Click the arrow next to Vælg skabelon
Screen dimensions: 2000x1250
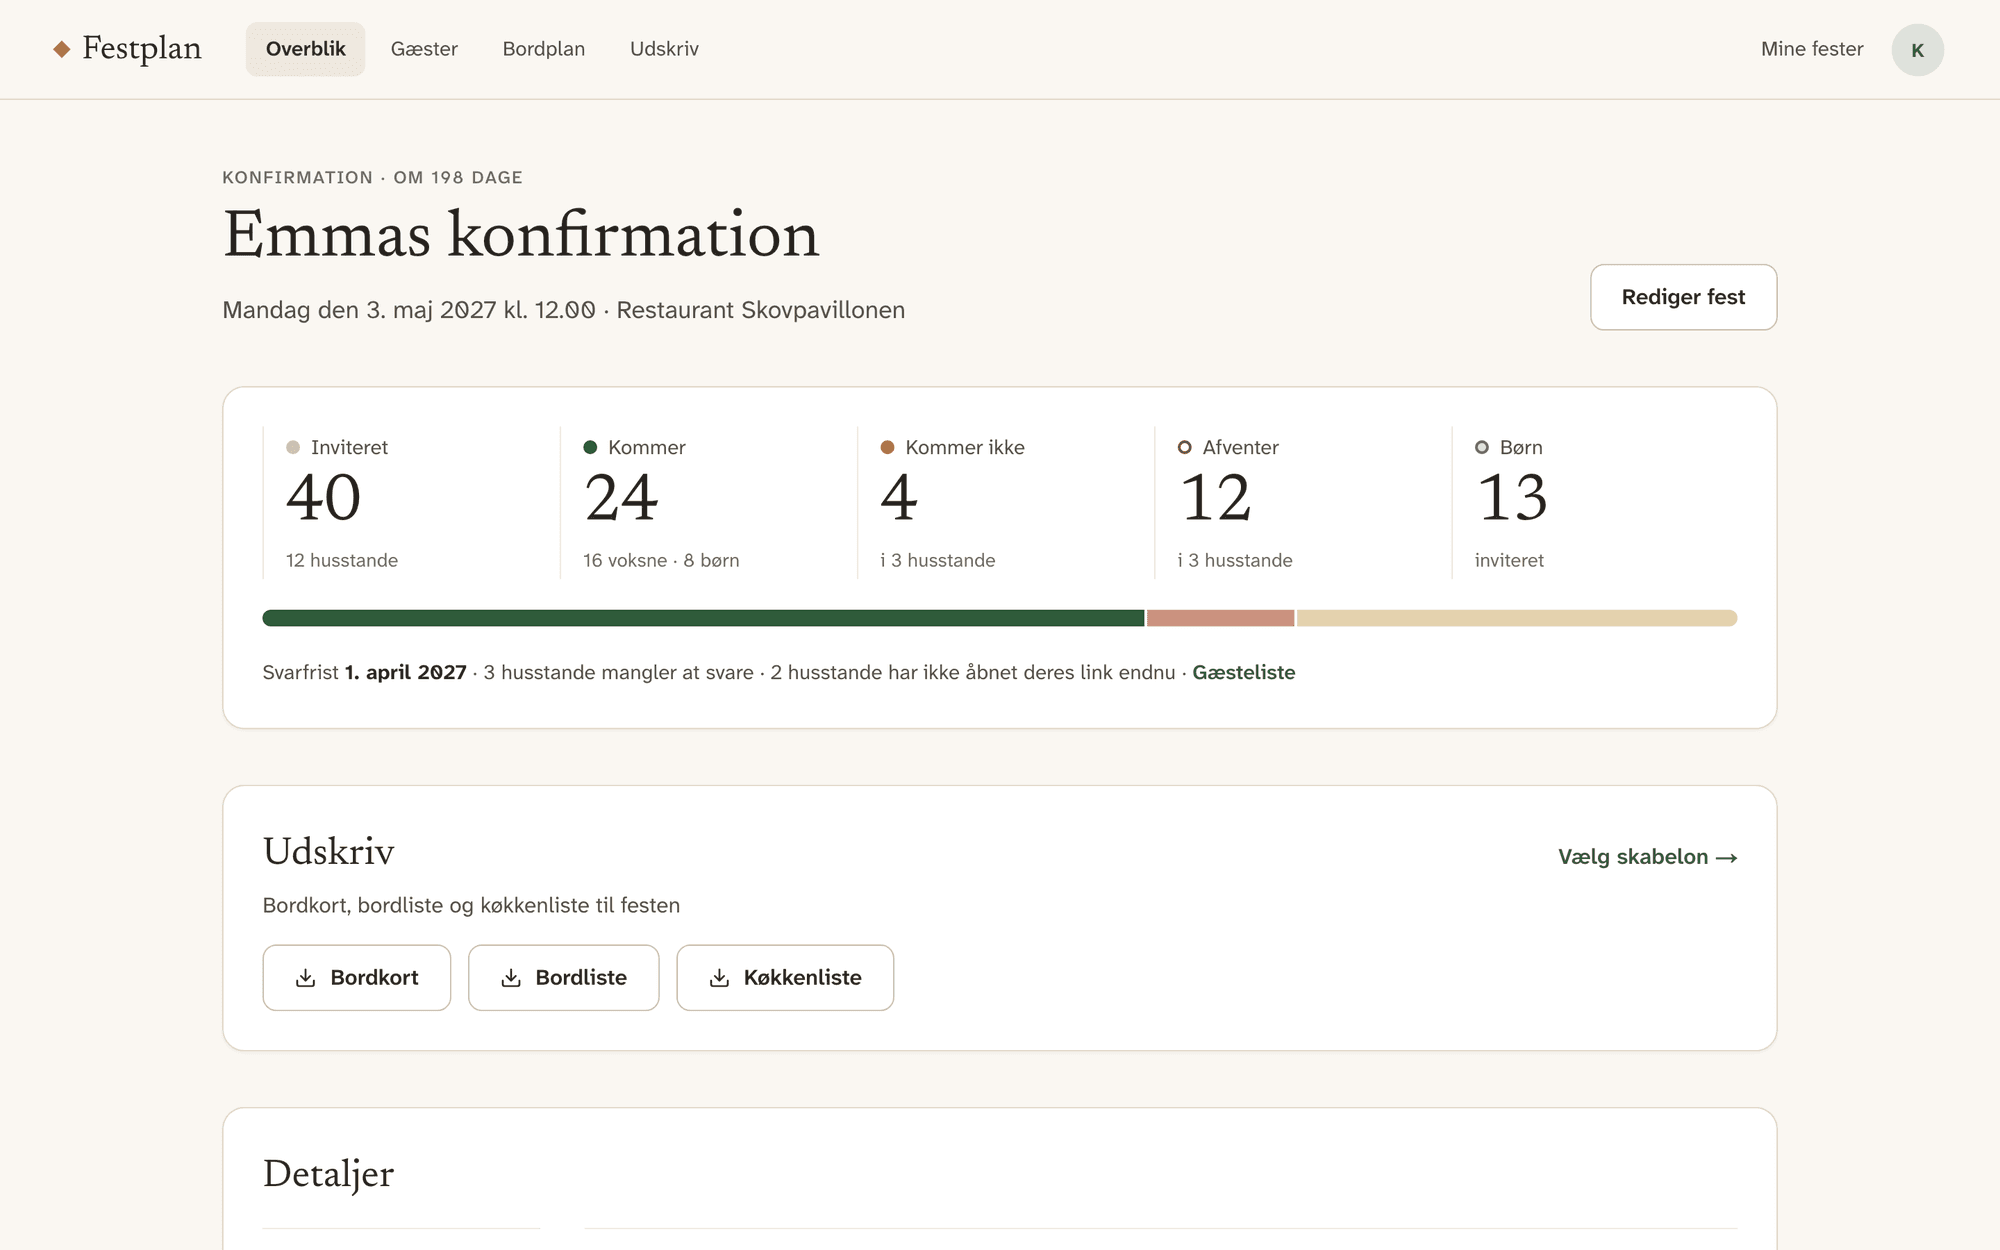[x=1727, y=858]
